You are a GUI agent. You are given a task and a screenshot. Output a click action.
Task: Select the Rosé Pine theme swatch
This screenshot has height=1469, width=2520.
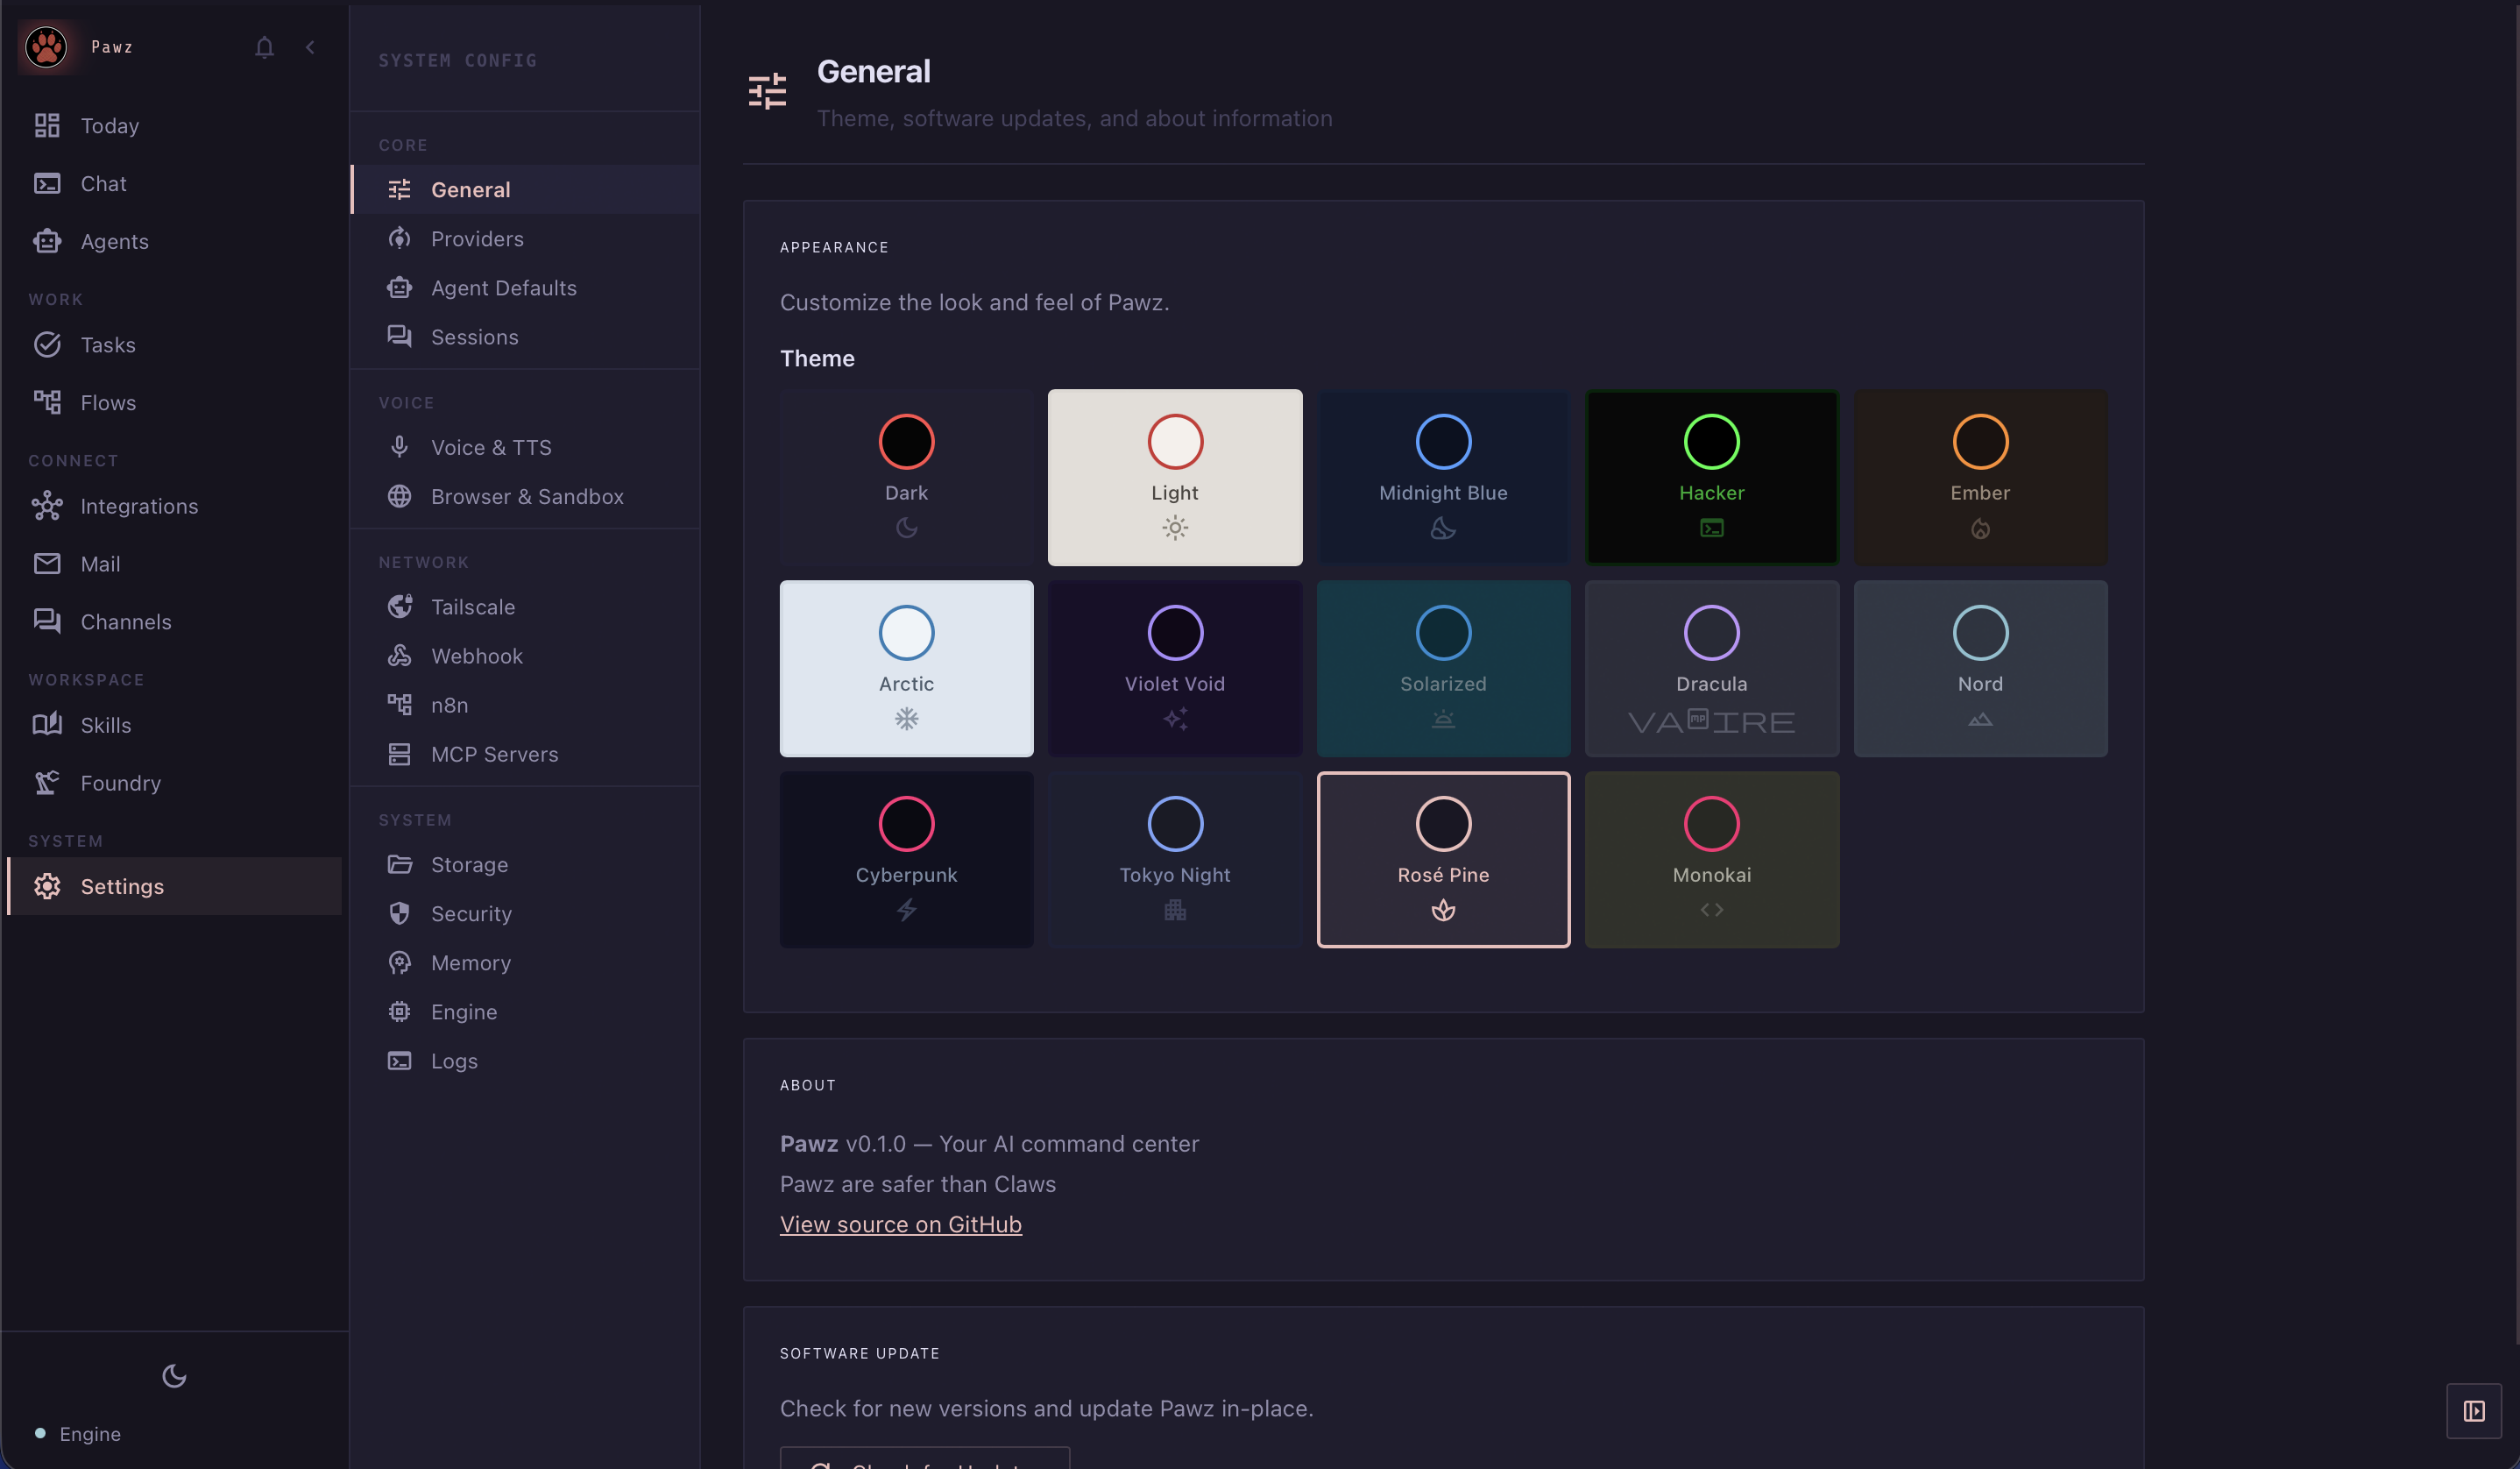[x=1443, y=859]
